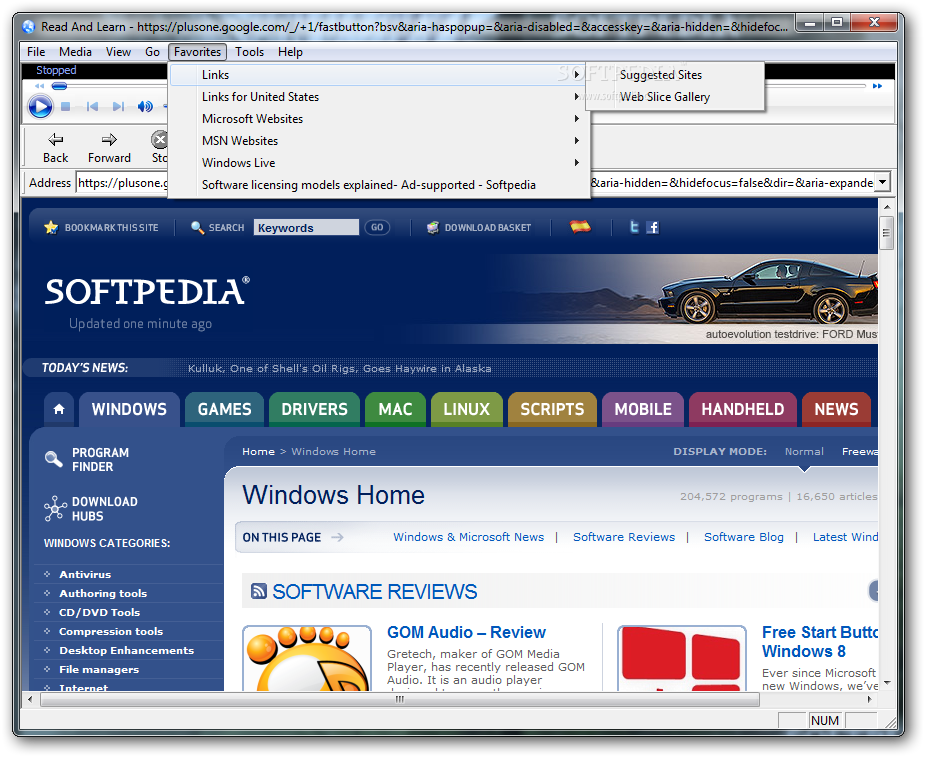Stop the media using the square Stop button
The height and width of the screenshot is (757, 925).
tap(65, 107)
